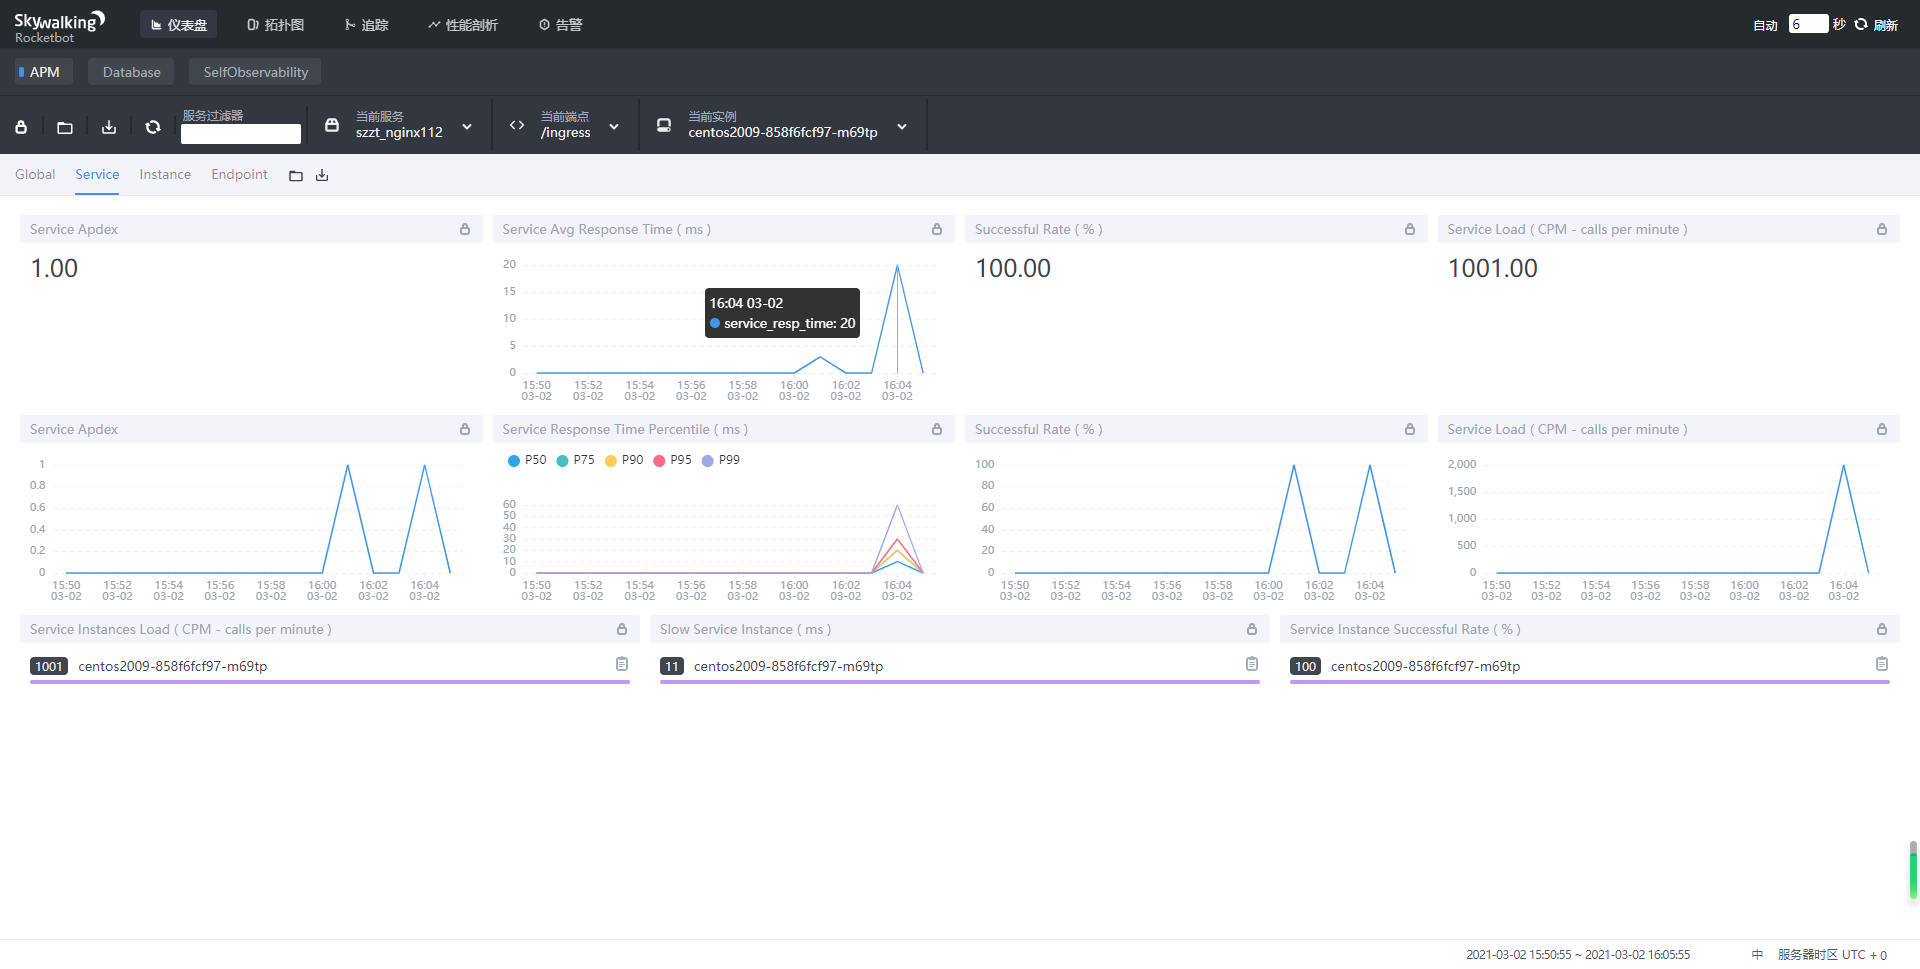Click the folder icon beside Endpoint tab

(x=296, y=176)
